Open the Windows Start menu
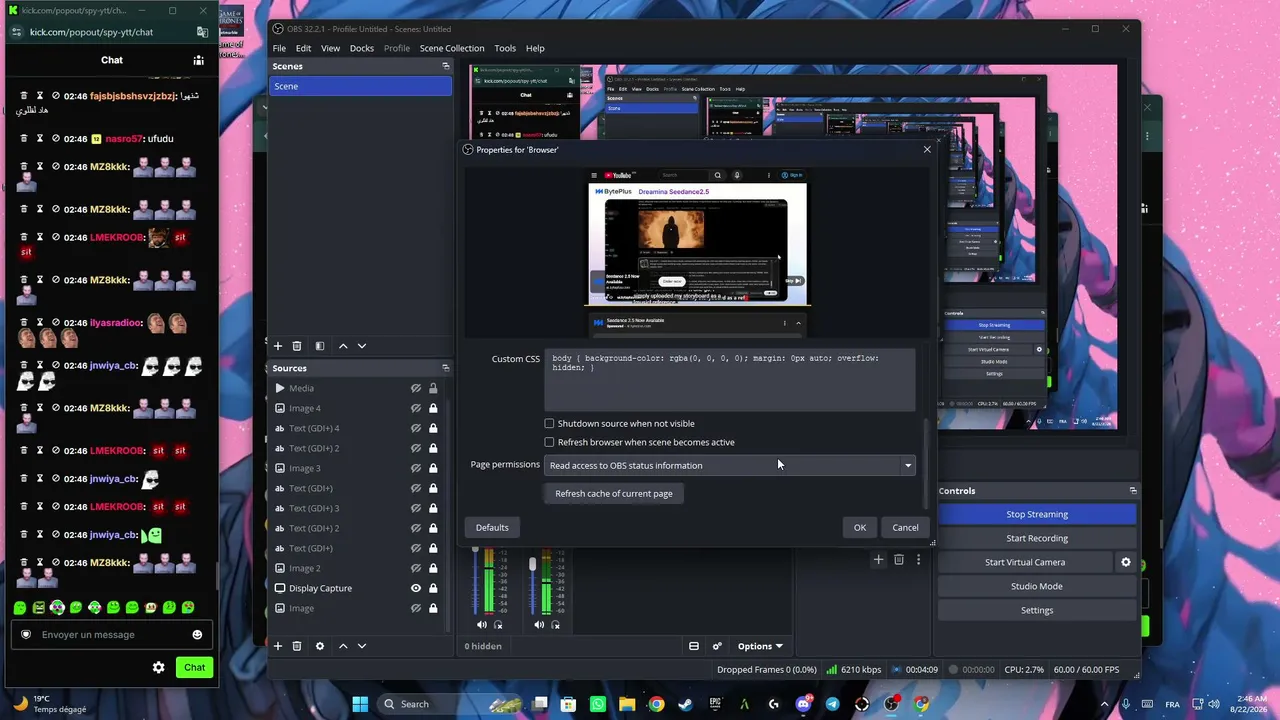Image resolution: width=1280 pixels, height=720 pixels. [360, 704]
